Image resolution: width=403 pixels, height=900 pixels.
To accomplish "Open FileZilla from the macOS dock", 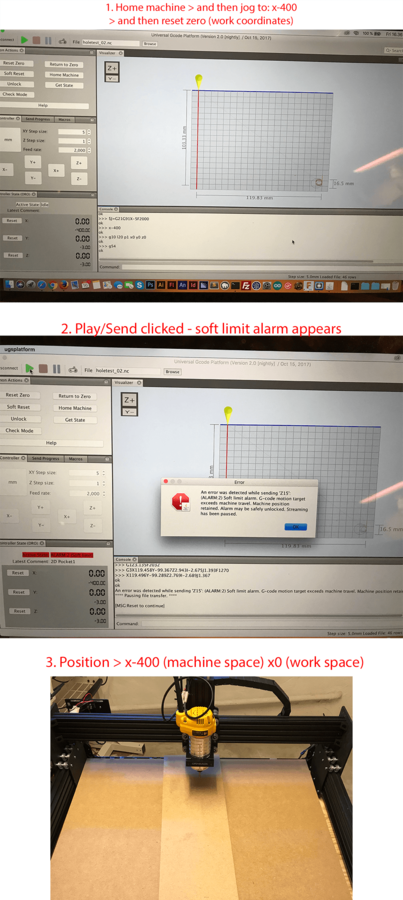I will [247, 285].
